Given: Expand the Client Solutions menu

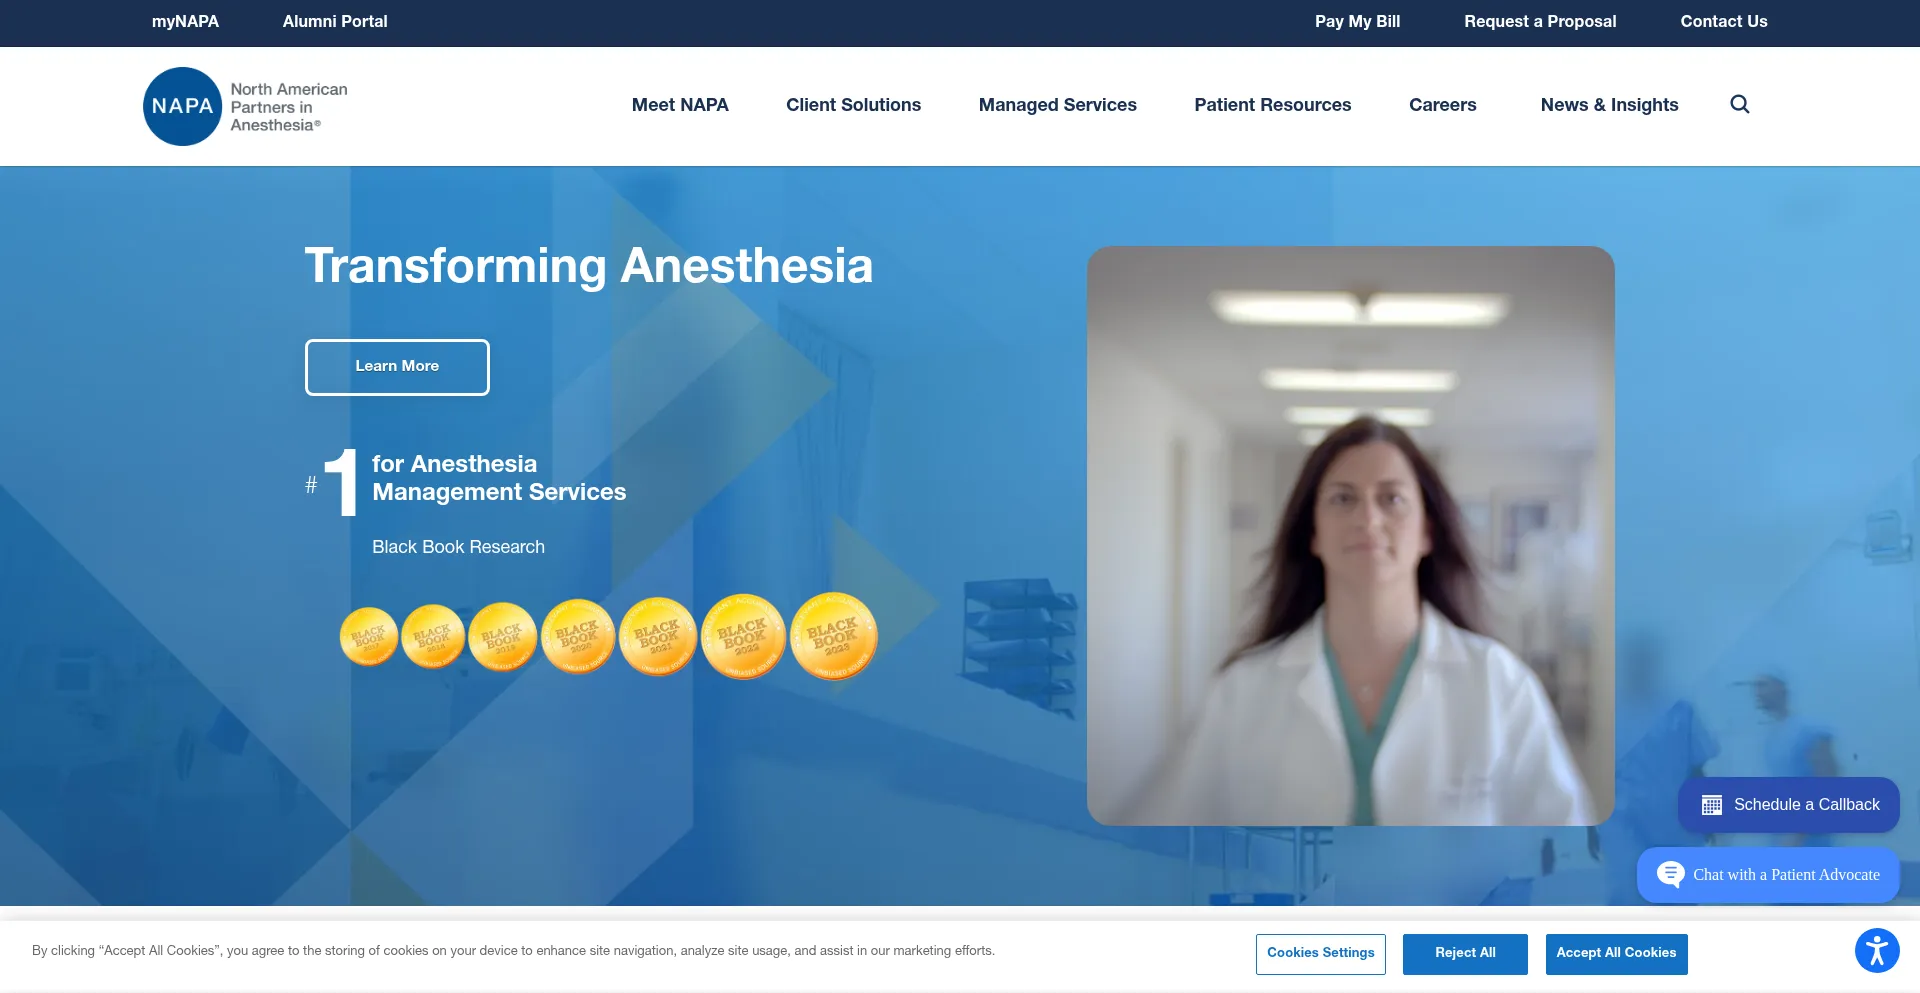Looking at the screenshot, I should click(x=853, y=105).
